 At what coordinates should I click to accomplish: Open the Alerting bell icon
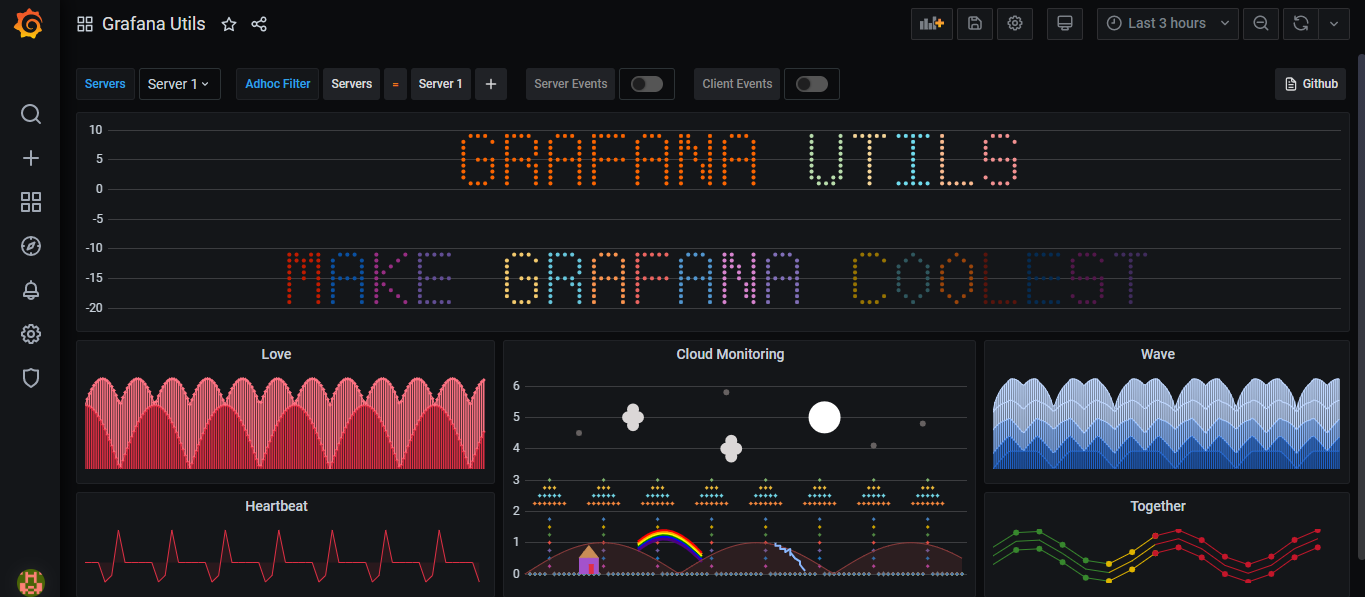click(x=31, y=290)
